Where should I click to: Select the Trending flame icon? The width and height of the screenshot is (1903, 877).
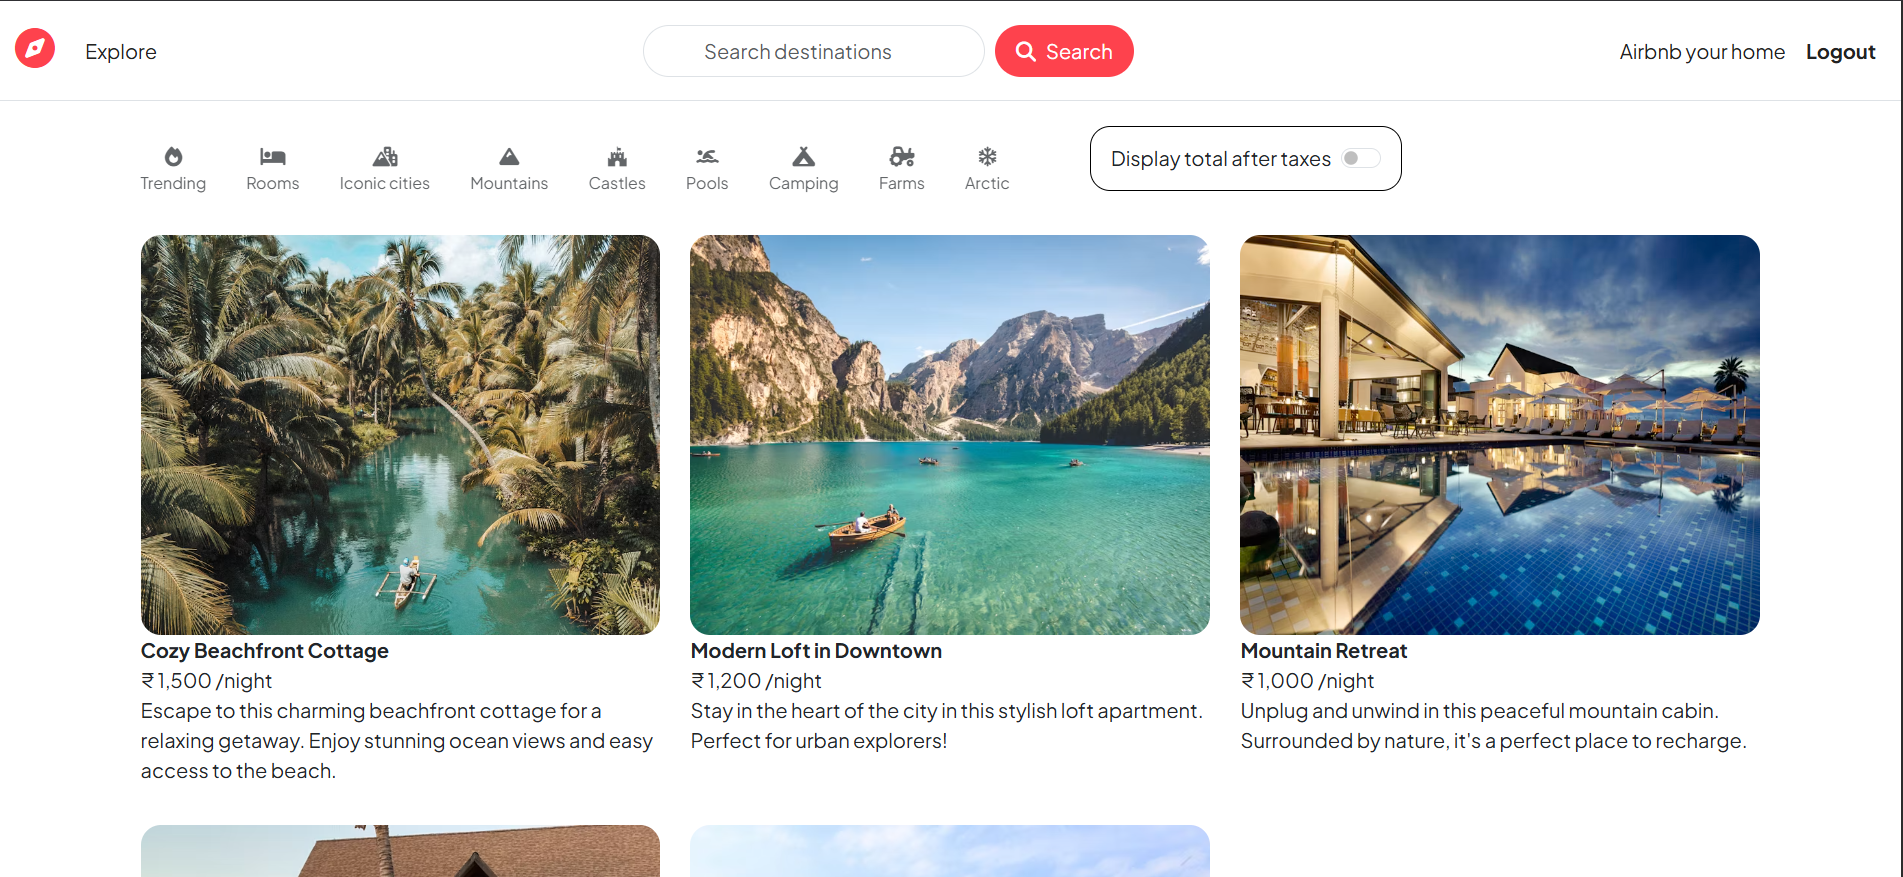[173, 157]
